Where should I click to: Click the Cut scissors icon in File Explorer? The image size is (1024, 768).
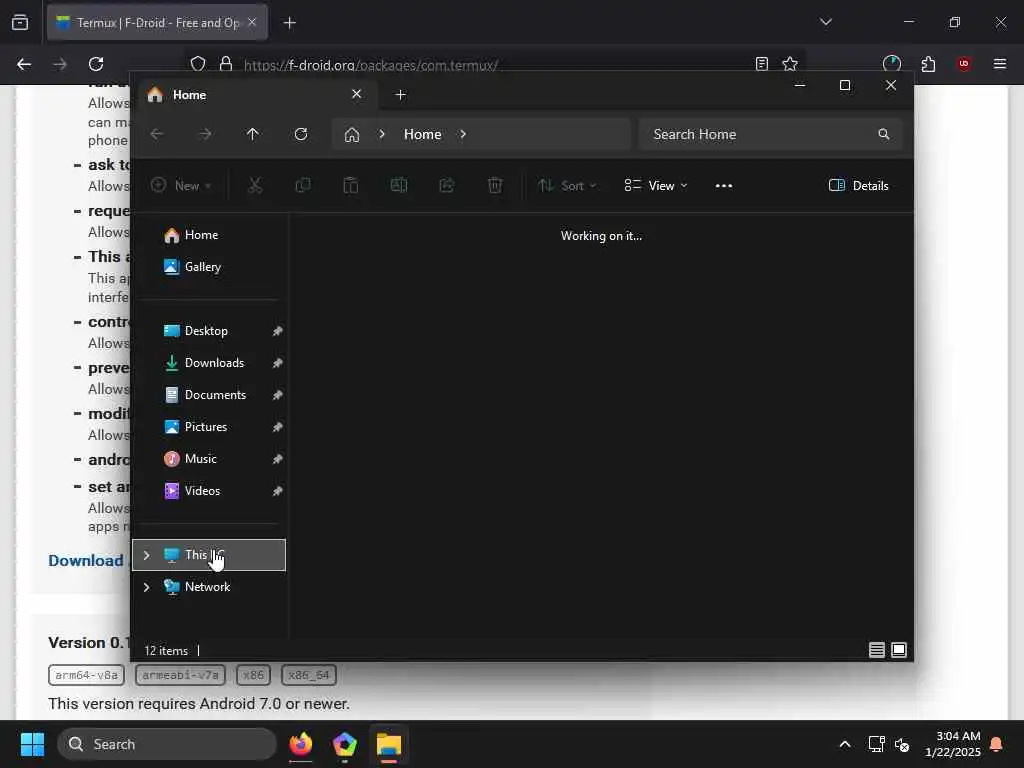click(x=255, y=185)
